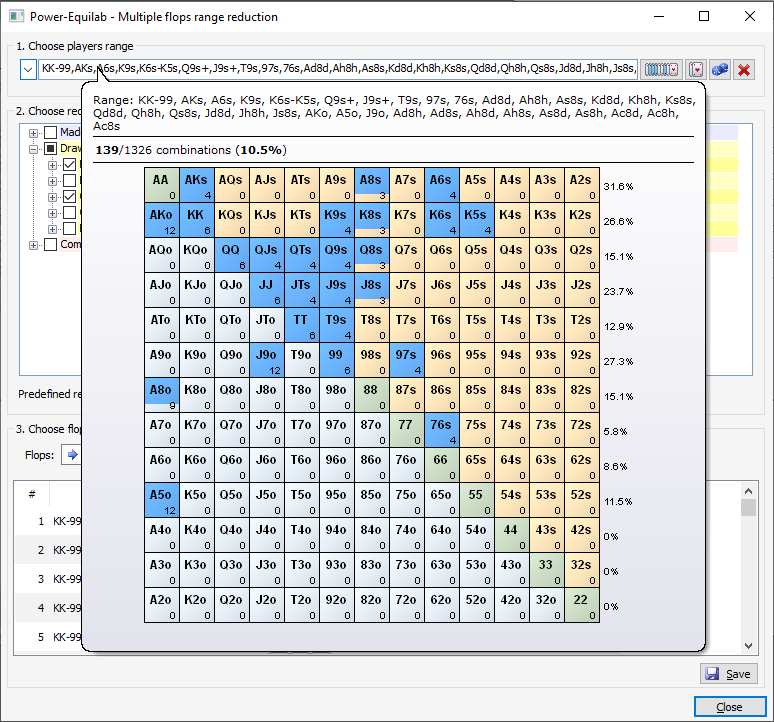This screenshot has height=722, width=774.
Task: Select flop row number 5
Action: (48, 637)
